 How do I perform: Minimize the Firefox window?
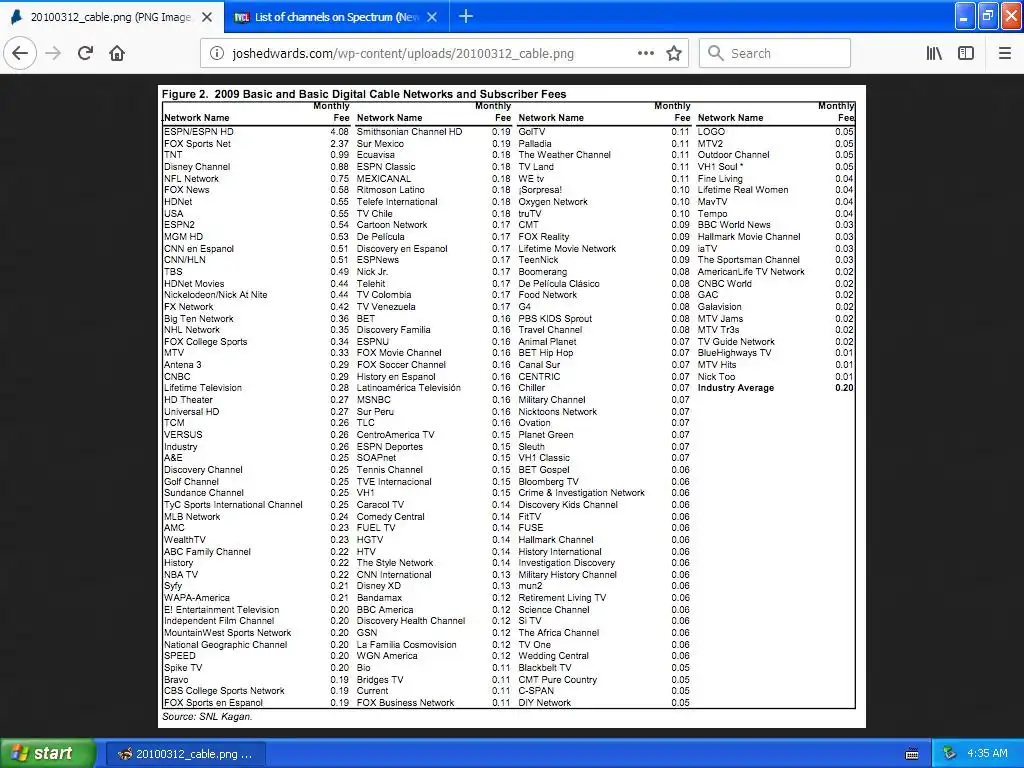click(x=965, y=16)
